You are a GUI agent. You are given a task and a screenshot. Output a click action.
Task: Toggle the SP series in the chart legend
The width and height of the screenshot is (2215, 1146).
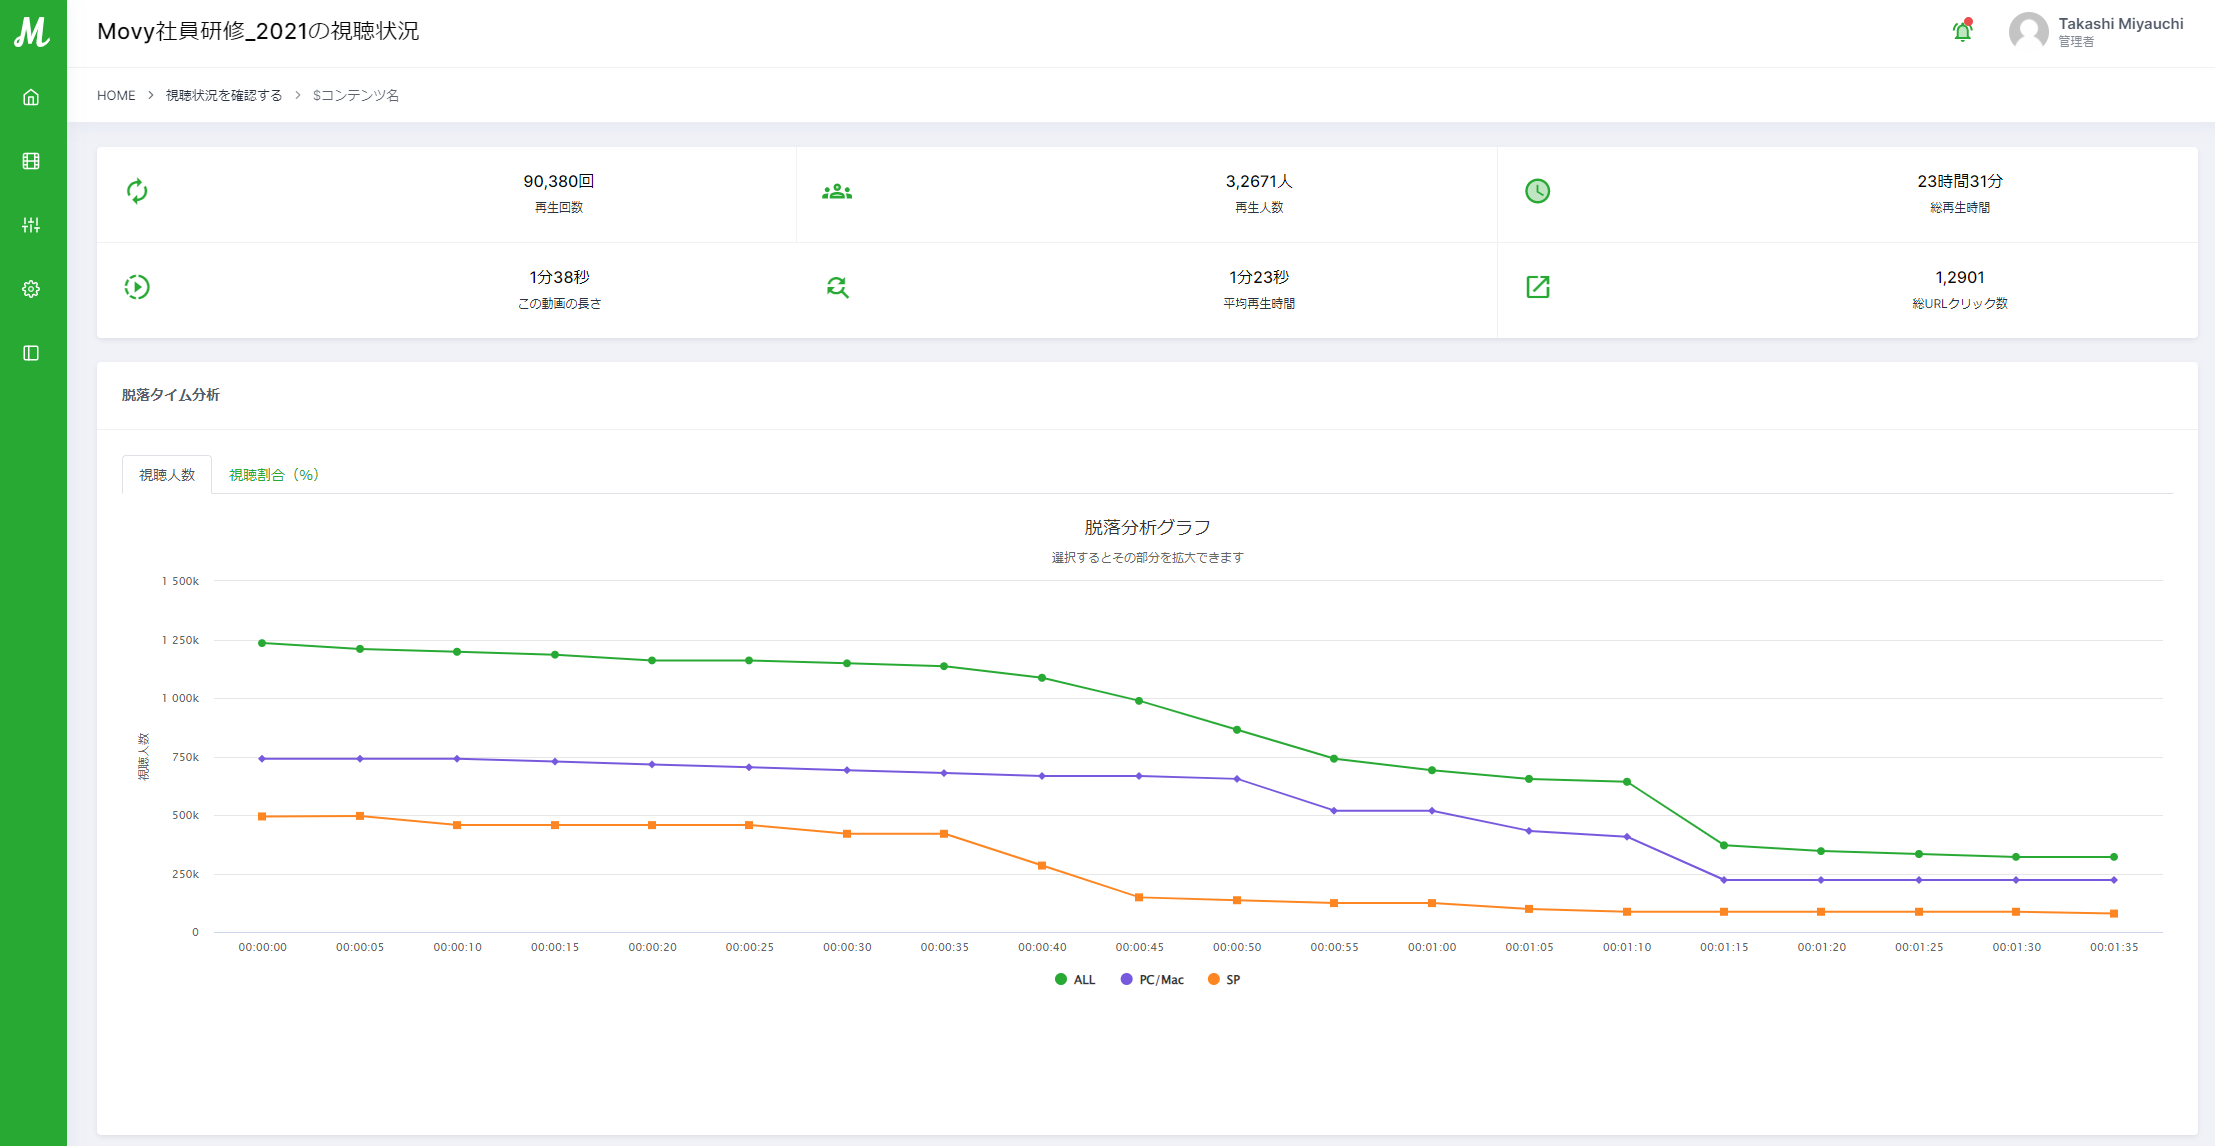(x=1224, y=980)
